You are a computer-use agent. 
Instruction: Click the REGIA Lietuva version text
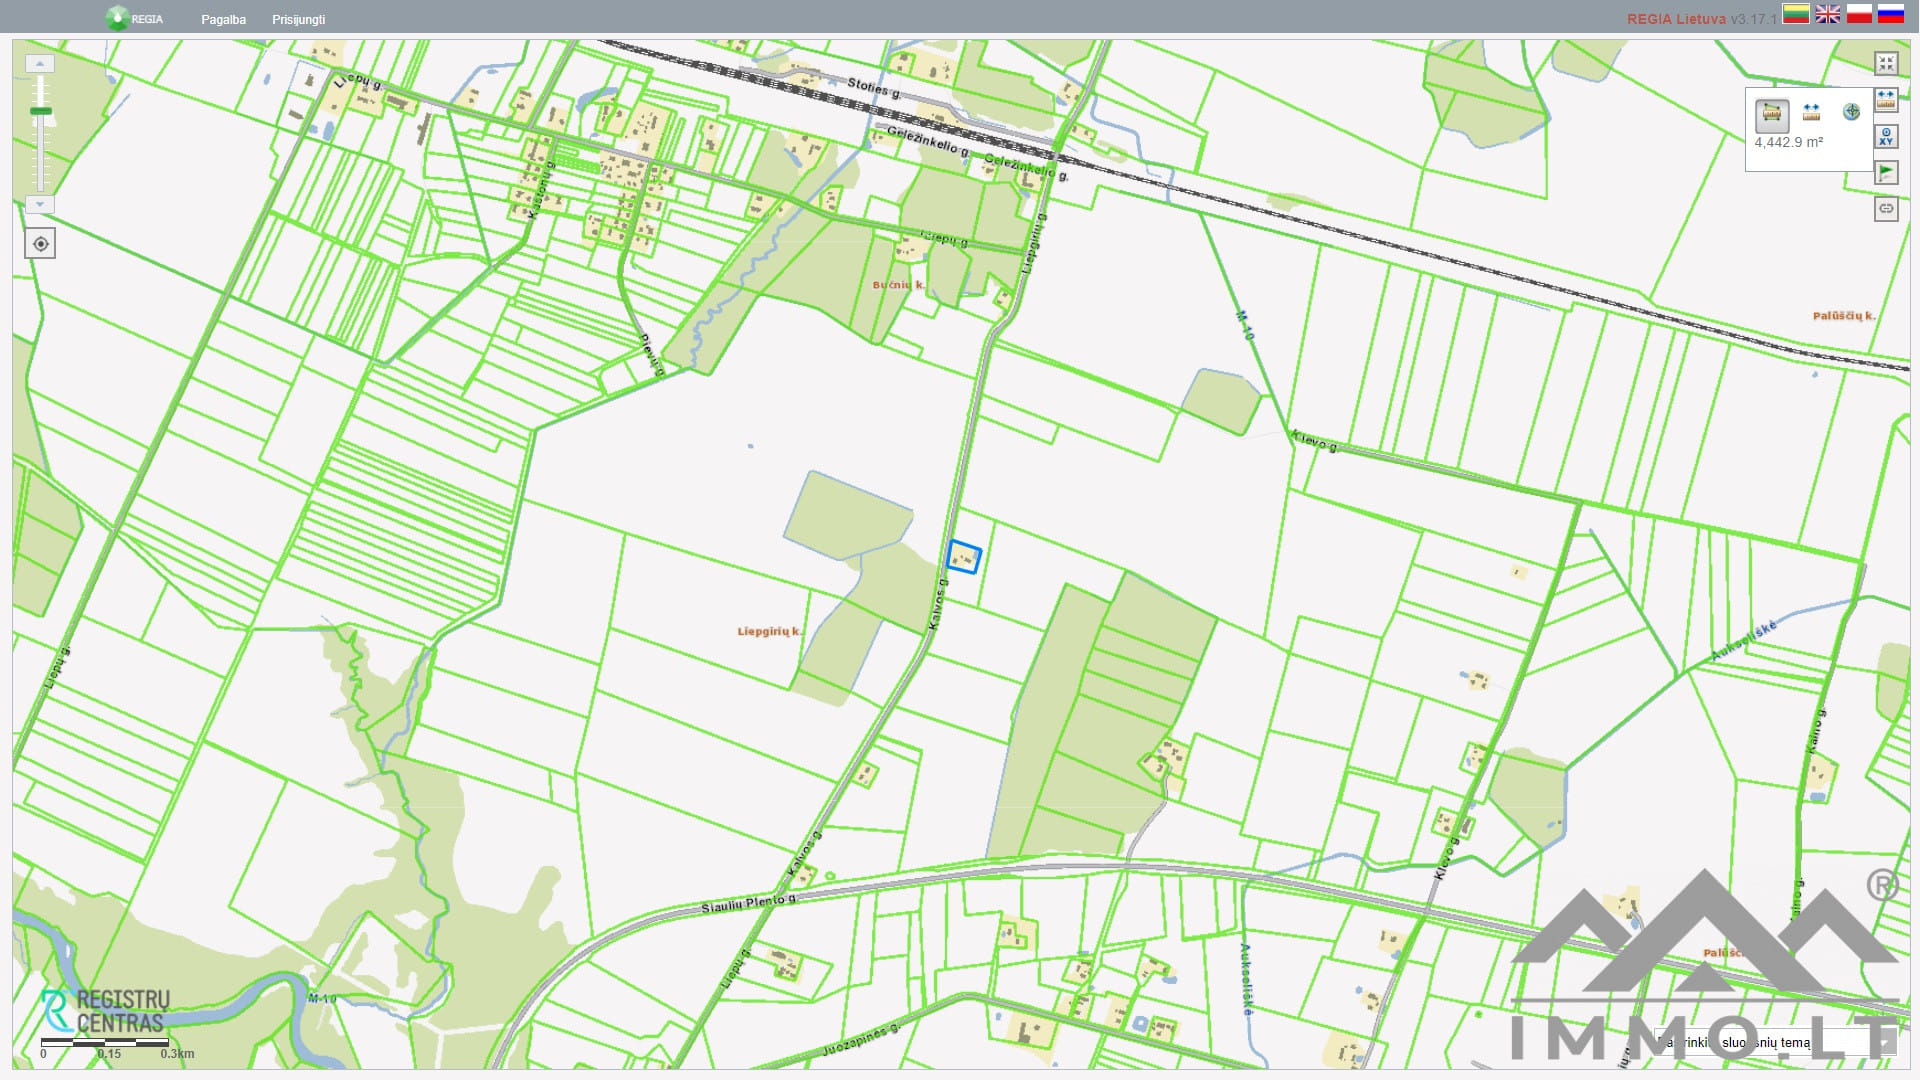click(x=1702, y=19)
